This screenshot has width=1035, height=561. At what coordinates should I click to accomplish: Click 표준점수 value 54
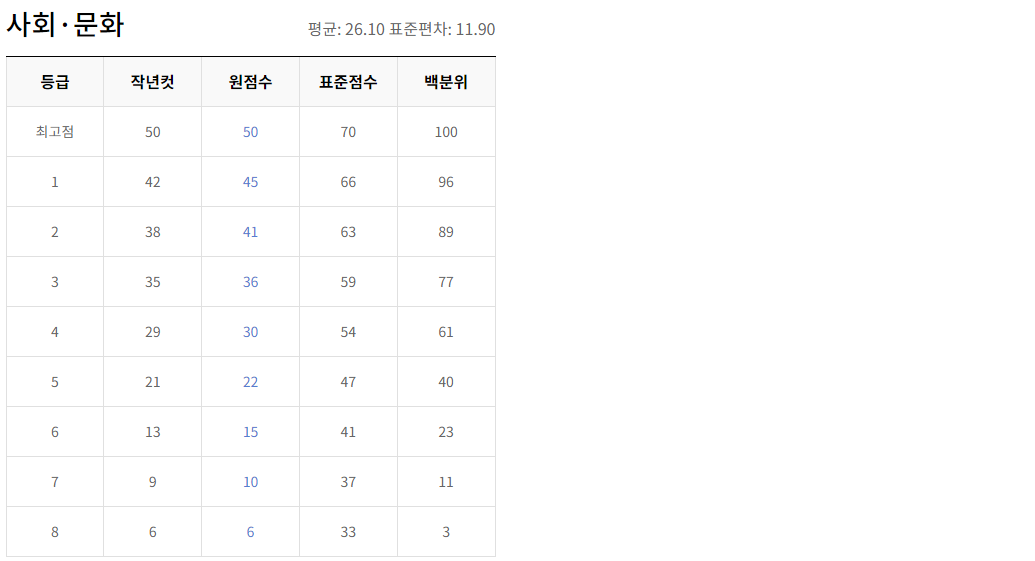click(348, 332)
